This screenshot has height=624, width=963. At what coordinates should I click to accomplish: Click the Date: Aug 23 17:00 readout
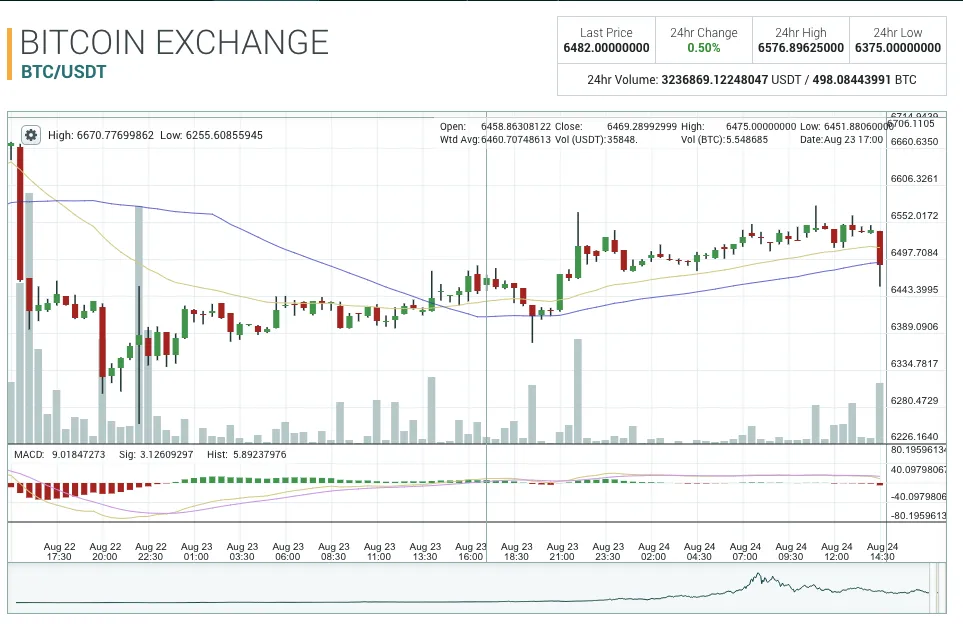click(841, 139)
